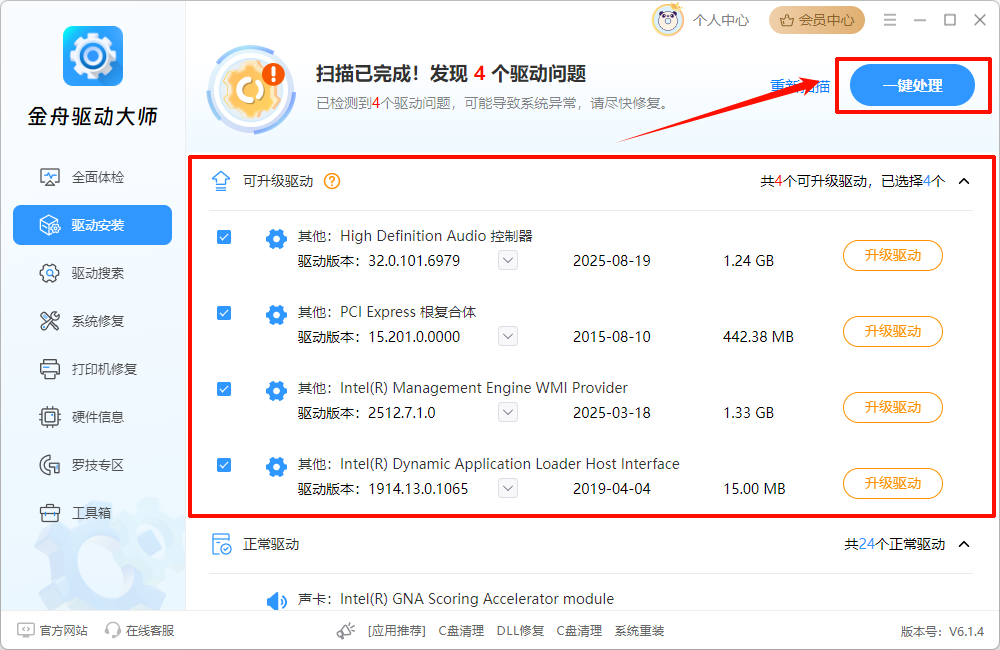Open version dropdown for 1914.13.0.1065
Viewport: 1000px width, 650px height.
tap(508, 488)
